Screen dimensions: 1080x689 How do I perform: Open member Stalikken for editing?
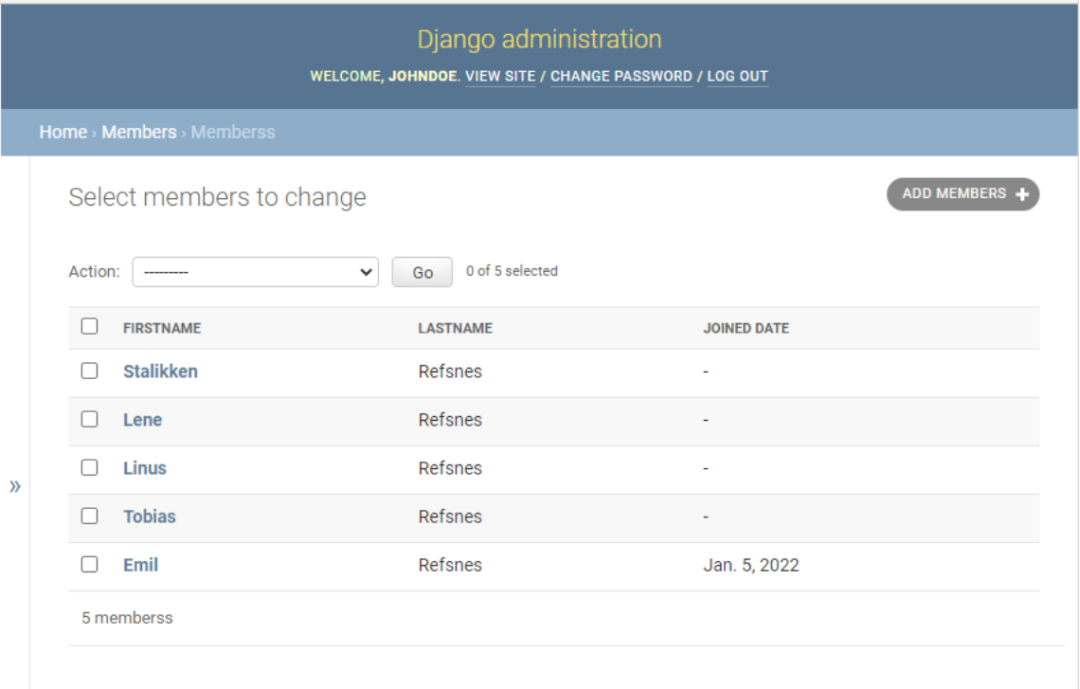click(x=160, y=371)
